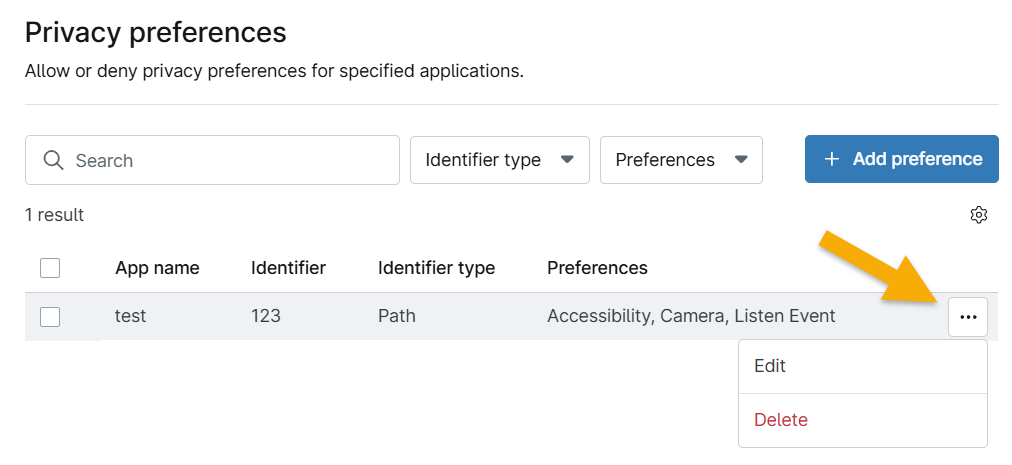
Task: Focus the Search text field
Action: pos(230,161)
